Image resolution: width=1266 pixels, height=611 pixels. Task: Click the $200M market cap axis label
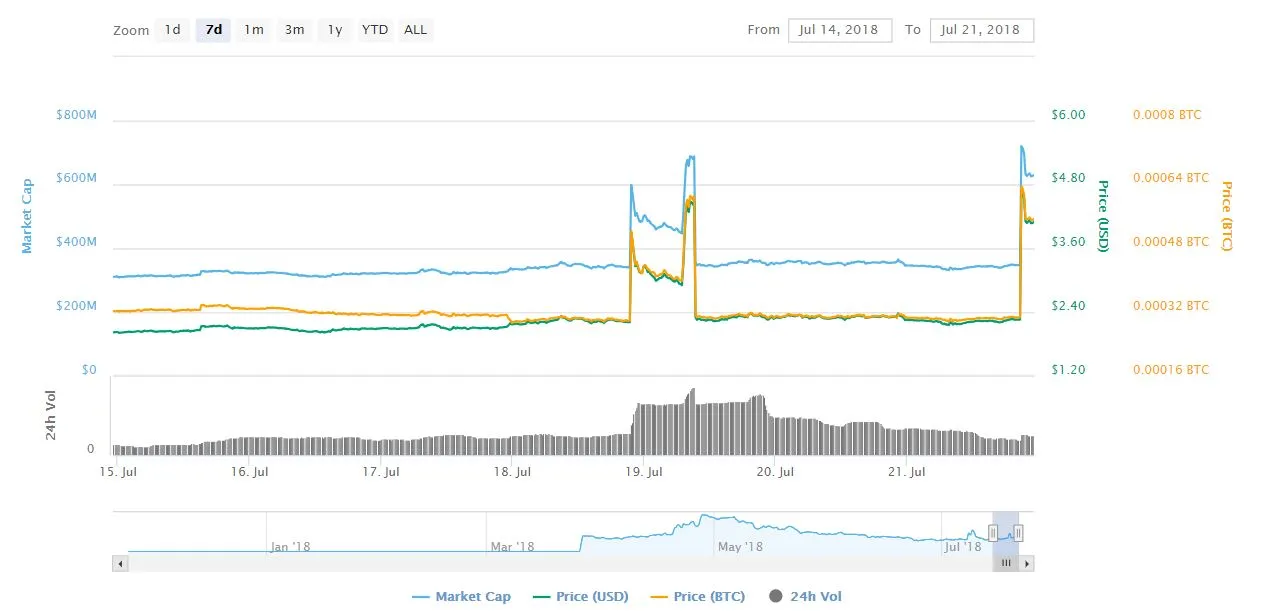76,306
